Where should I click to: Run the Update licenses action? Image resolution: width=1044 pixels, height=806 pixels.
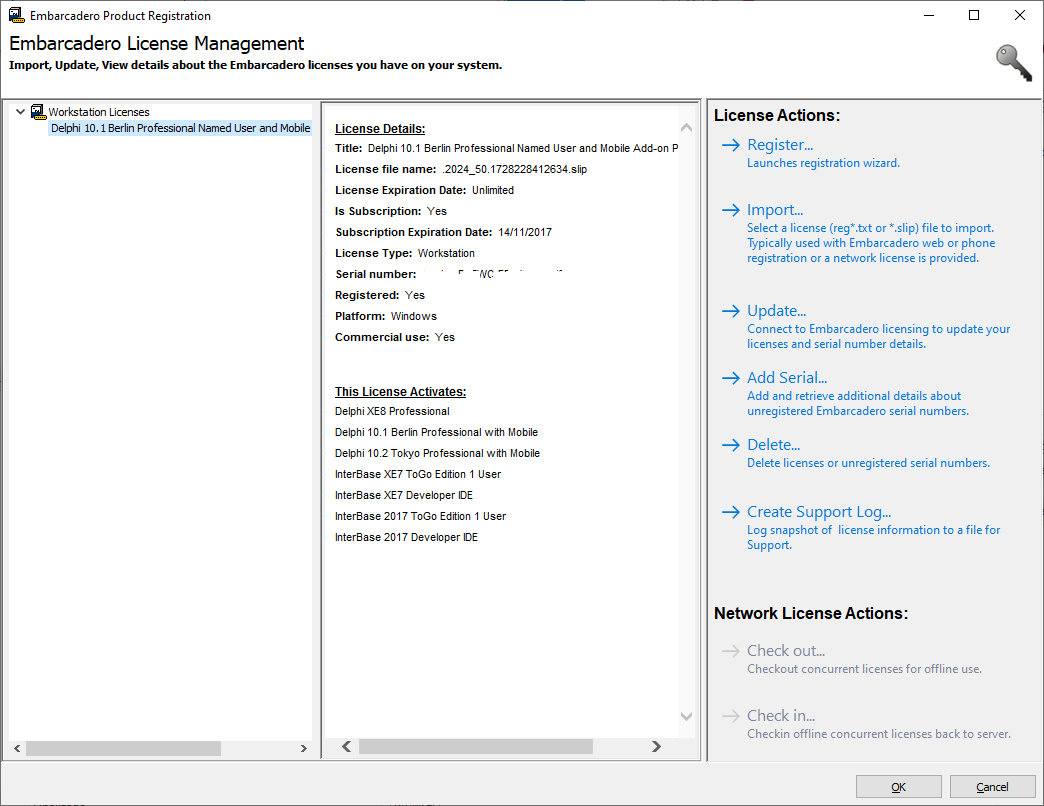[776, 311]
